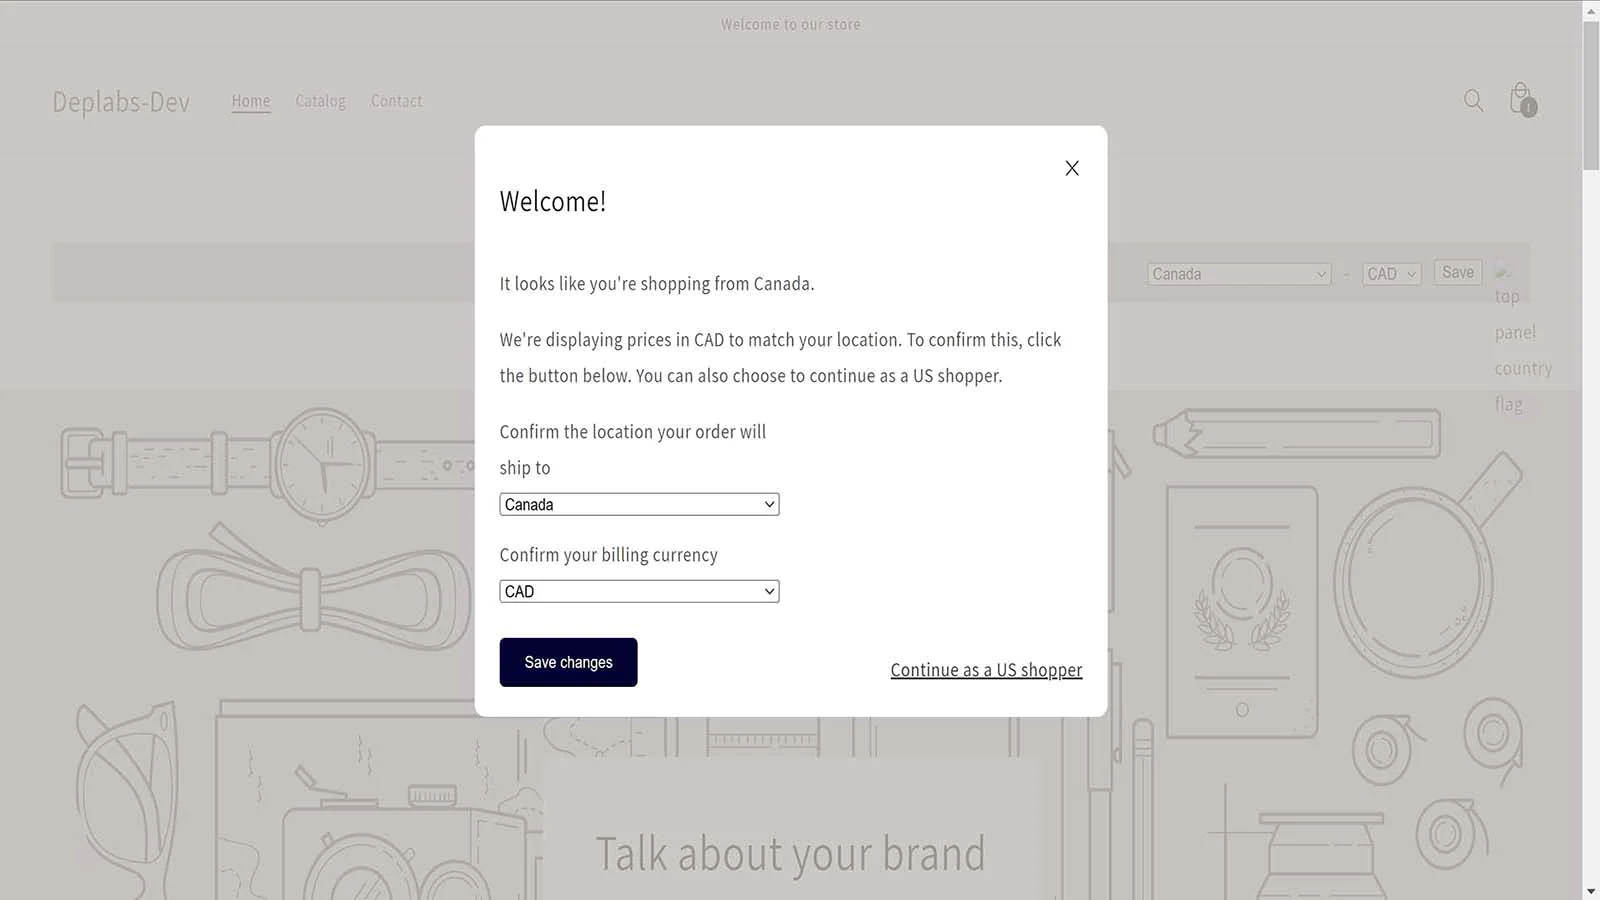
Task: Click the Save button in top panel
Action: coord(1458,272)
